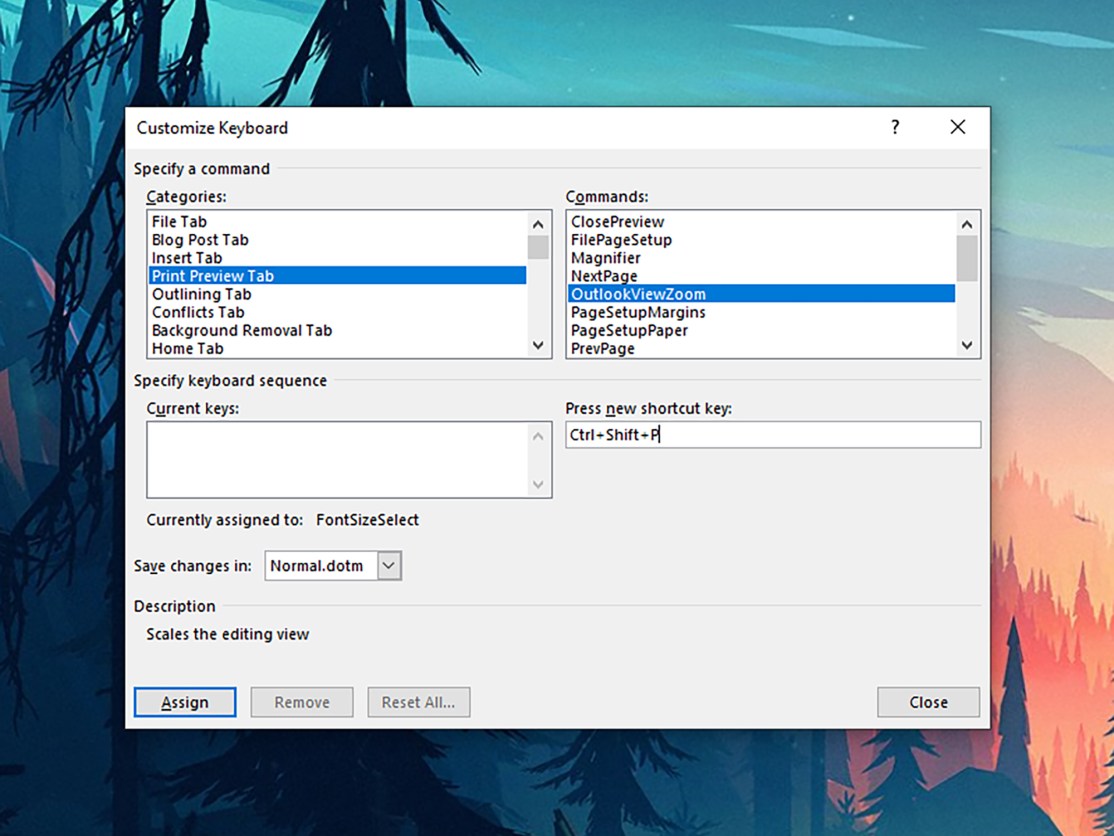Click the Help question mark icon
The height and width of the screenshot is (836, 1114).
tap(894, 127)
